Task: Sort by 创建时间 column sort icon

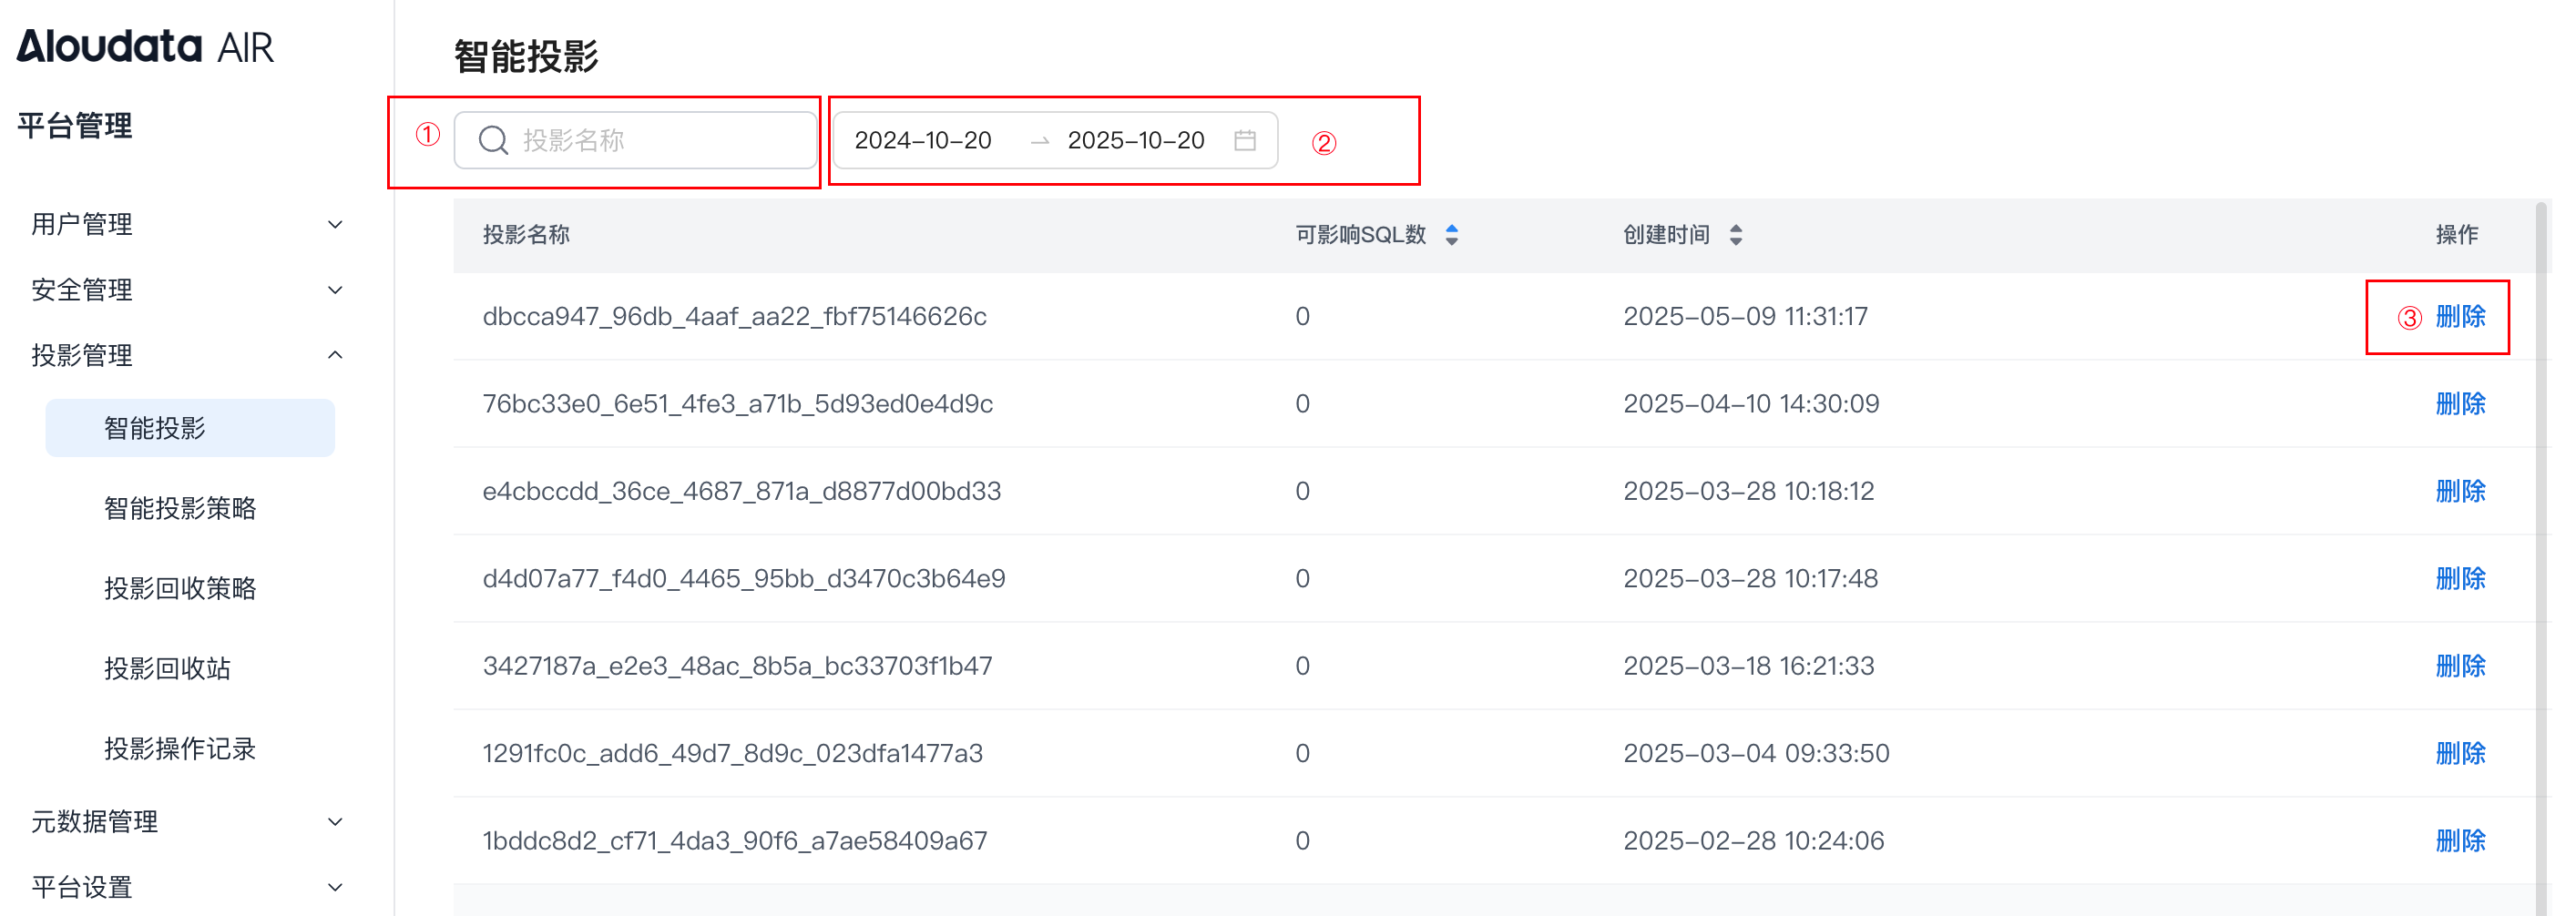Action: tap(1735, 235)
